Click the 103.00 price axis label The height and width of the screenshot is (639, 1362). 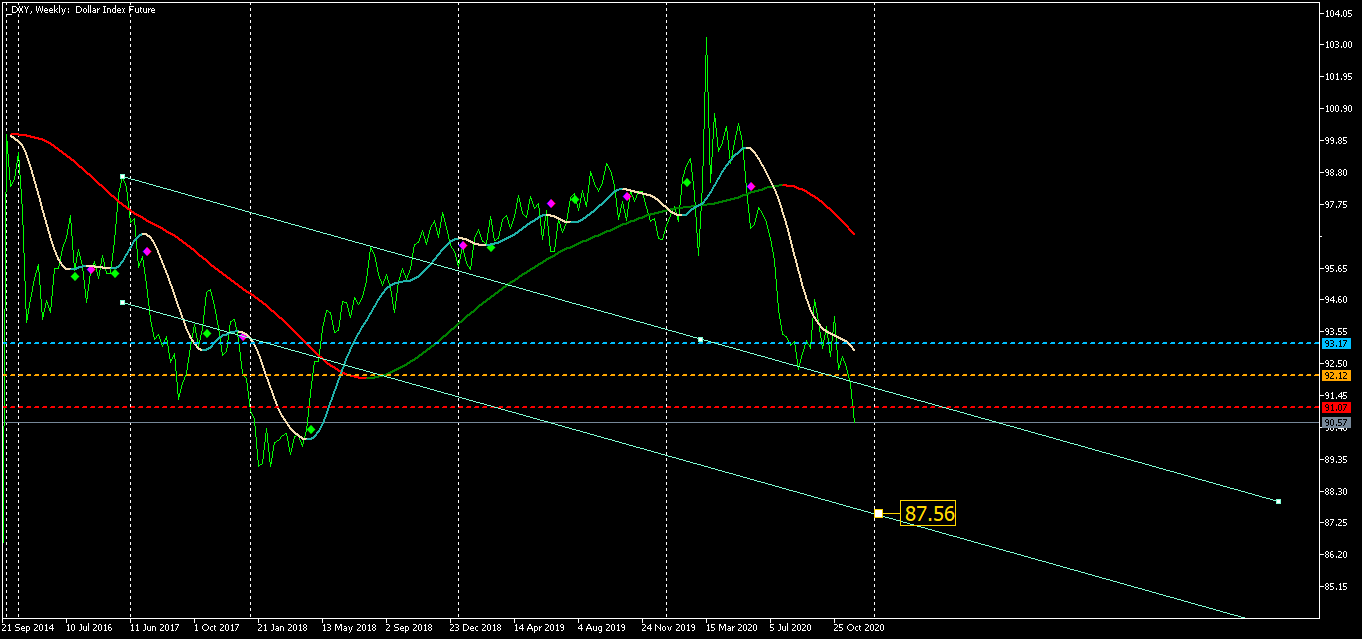pos(1338,45)
